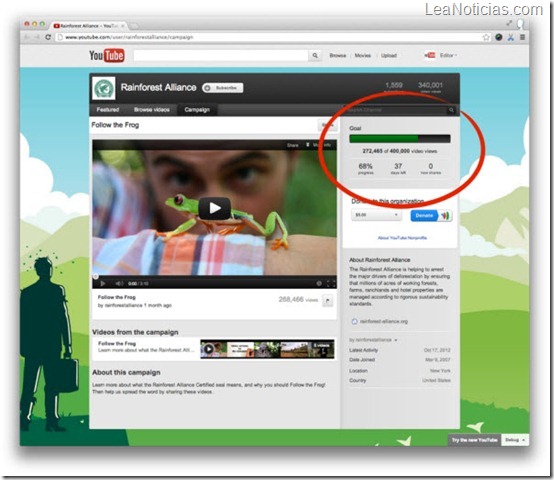The height and width of the screenshot is (480, 554).
Task: Click the statistics icon beside the view count
Action: click(328, 301)
